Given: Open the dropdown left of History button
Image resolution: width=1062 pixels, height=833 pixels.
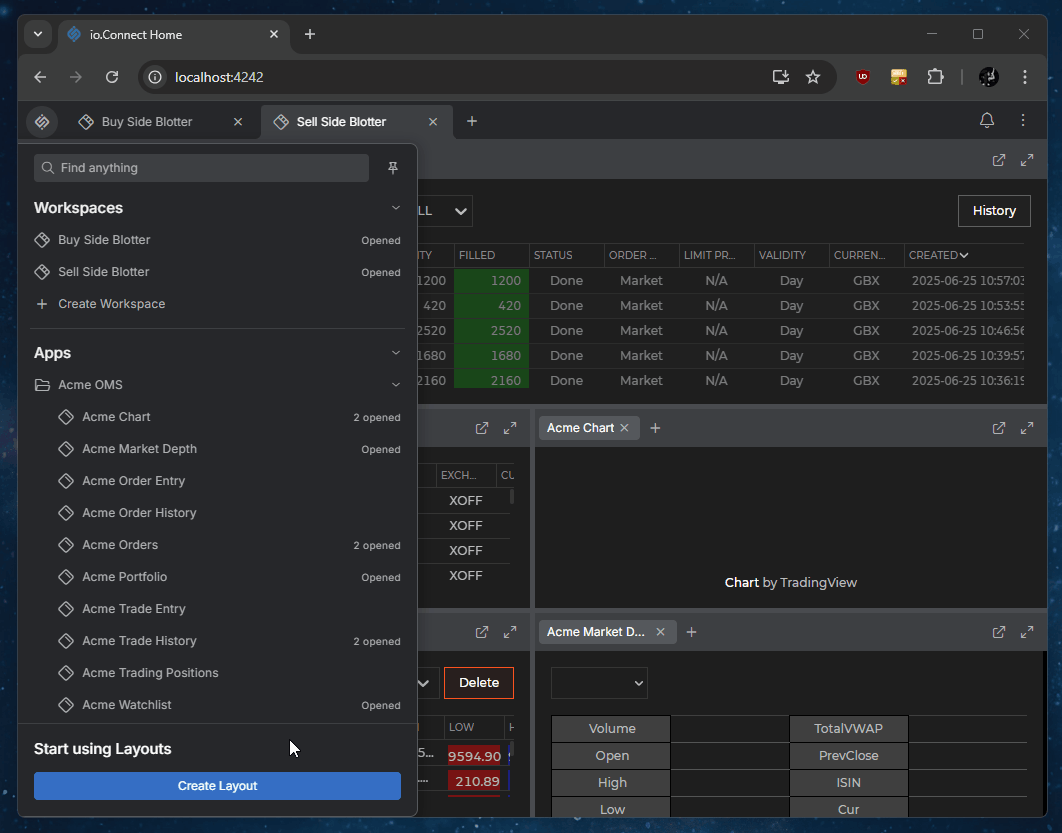Looking at the screenshot, I should 445,211.
